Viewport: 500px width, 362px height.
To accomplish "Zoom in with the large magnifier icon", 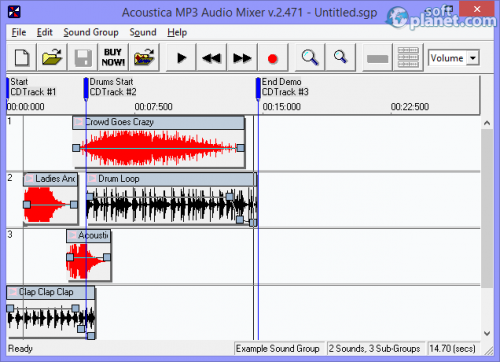I will point(310,58).
